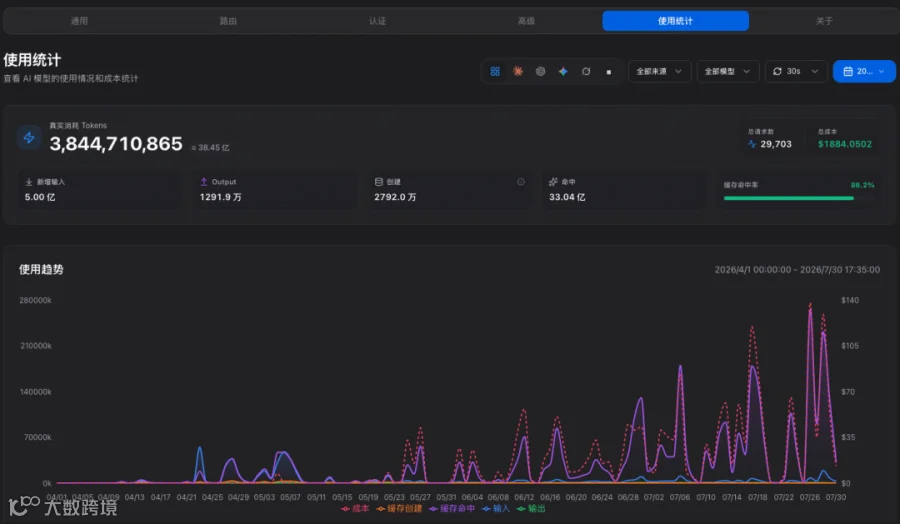The image size is (900, 524).
Task: Open the 全部来源 source dropdown
Action: 660,71
